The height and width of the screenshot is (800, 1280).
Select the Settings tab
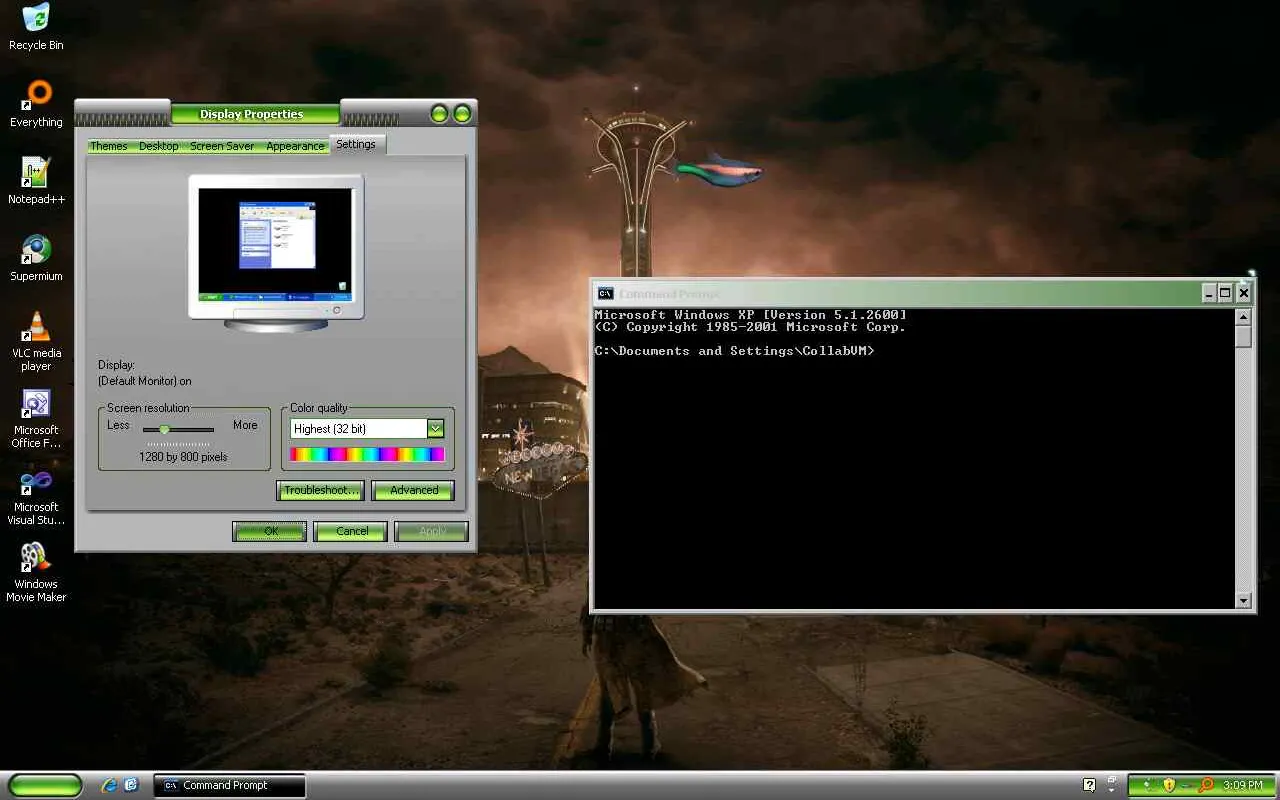pos(356,144)
